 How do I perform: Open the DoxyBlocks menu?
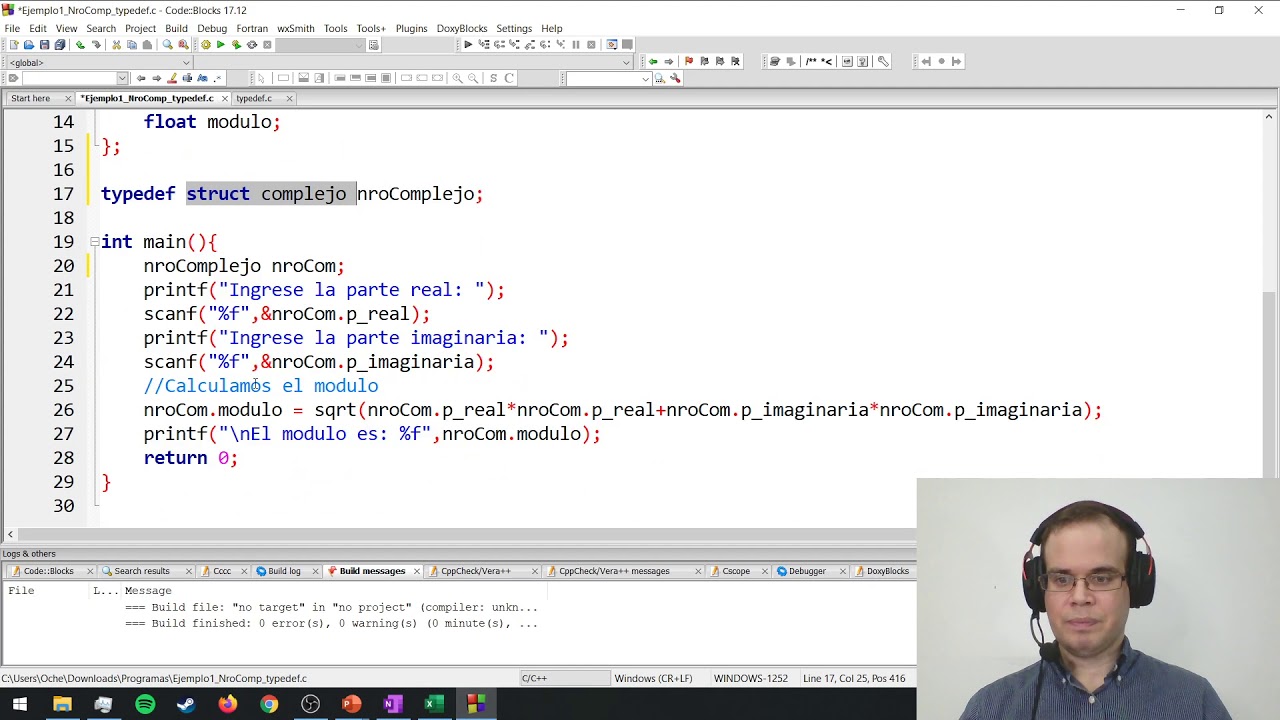462,28
